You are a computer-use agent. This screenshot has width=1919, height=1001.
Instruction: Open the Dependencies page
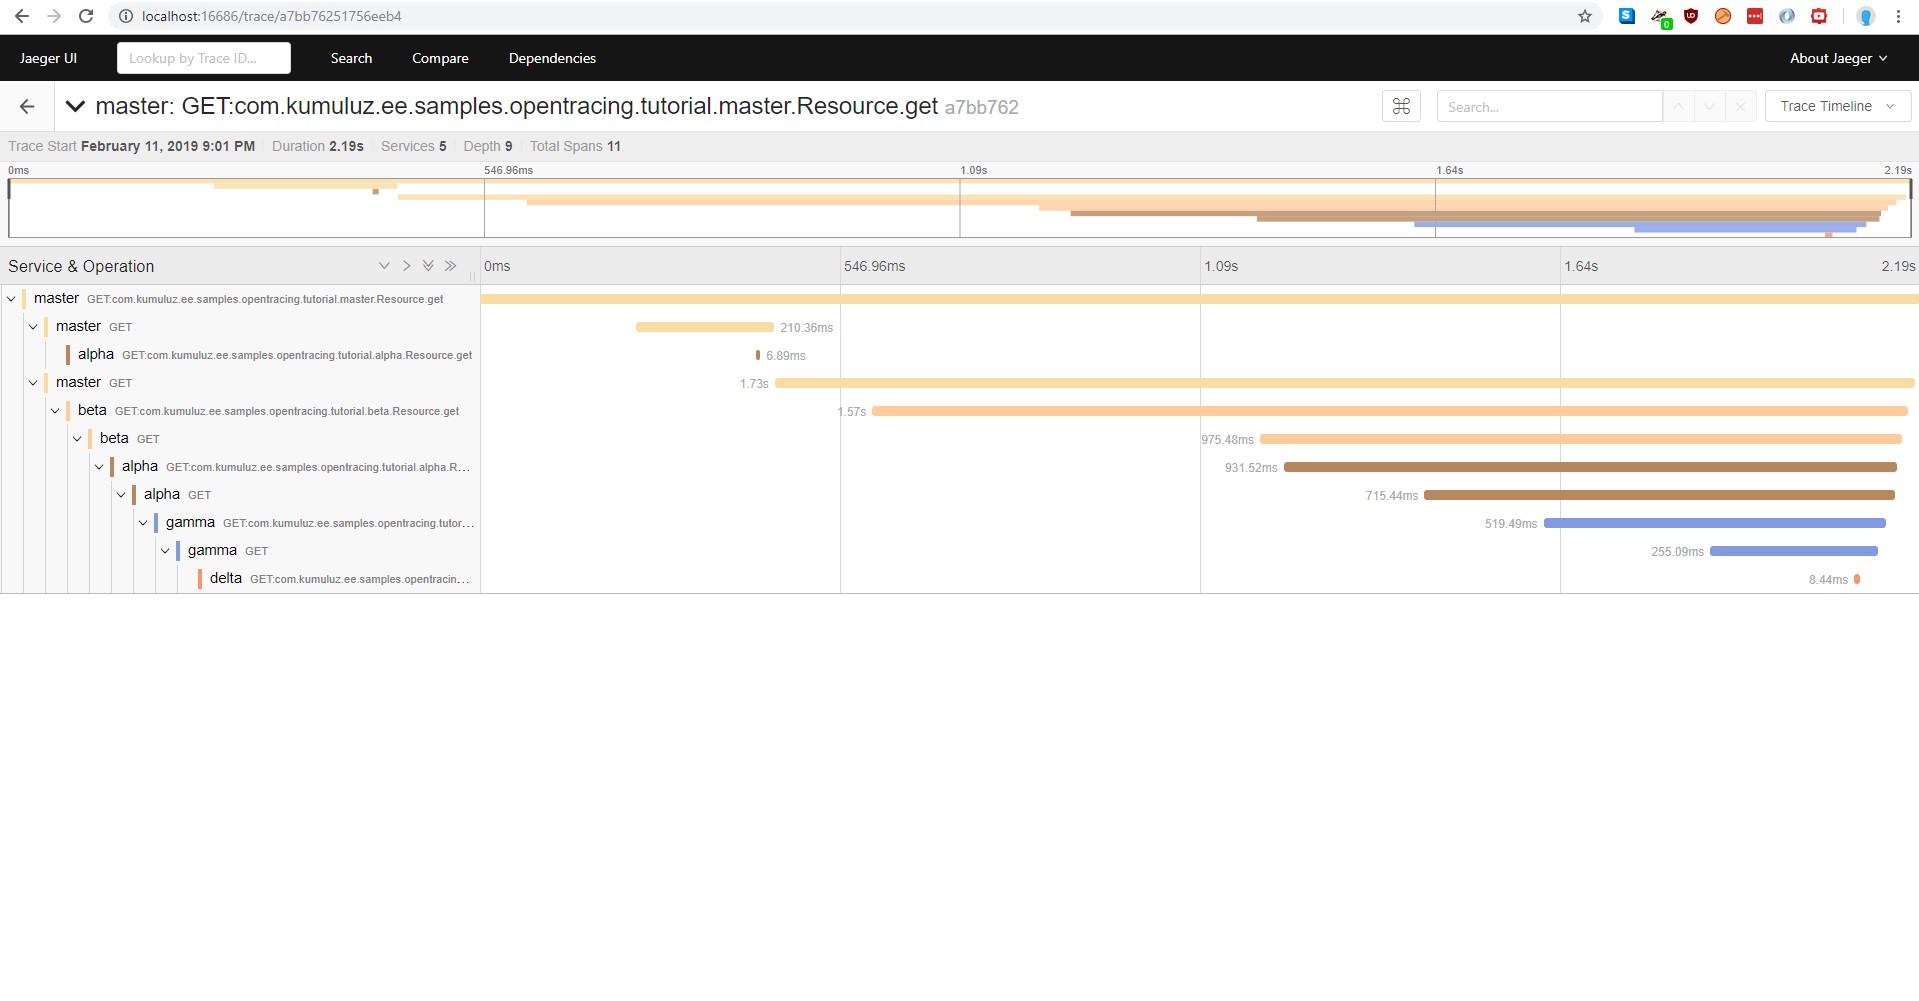tap(552, 58)
